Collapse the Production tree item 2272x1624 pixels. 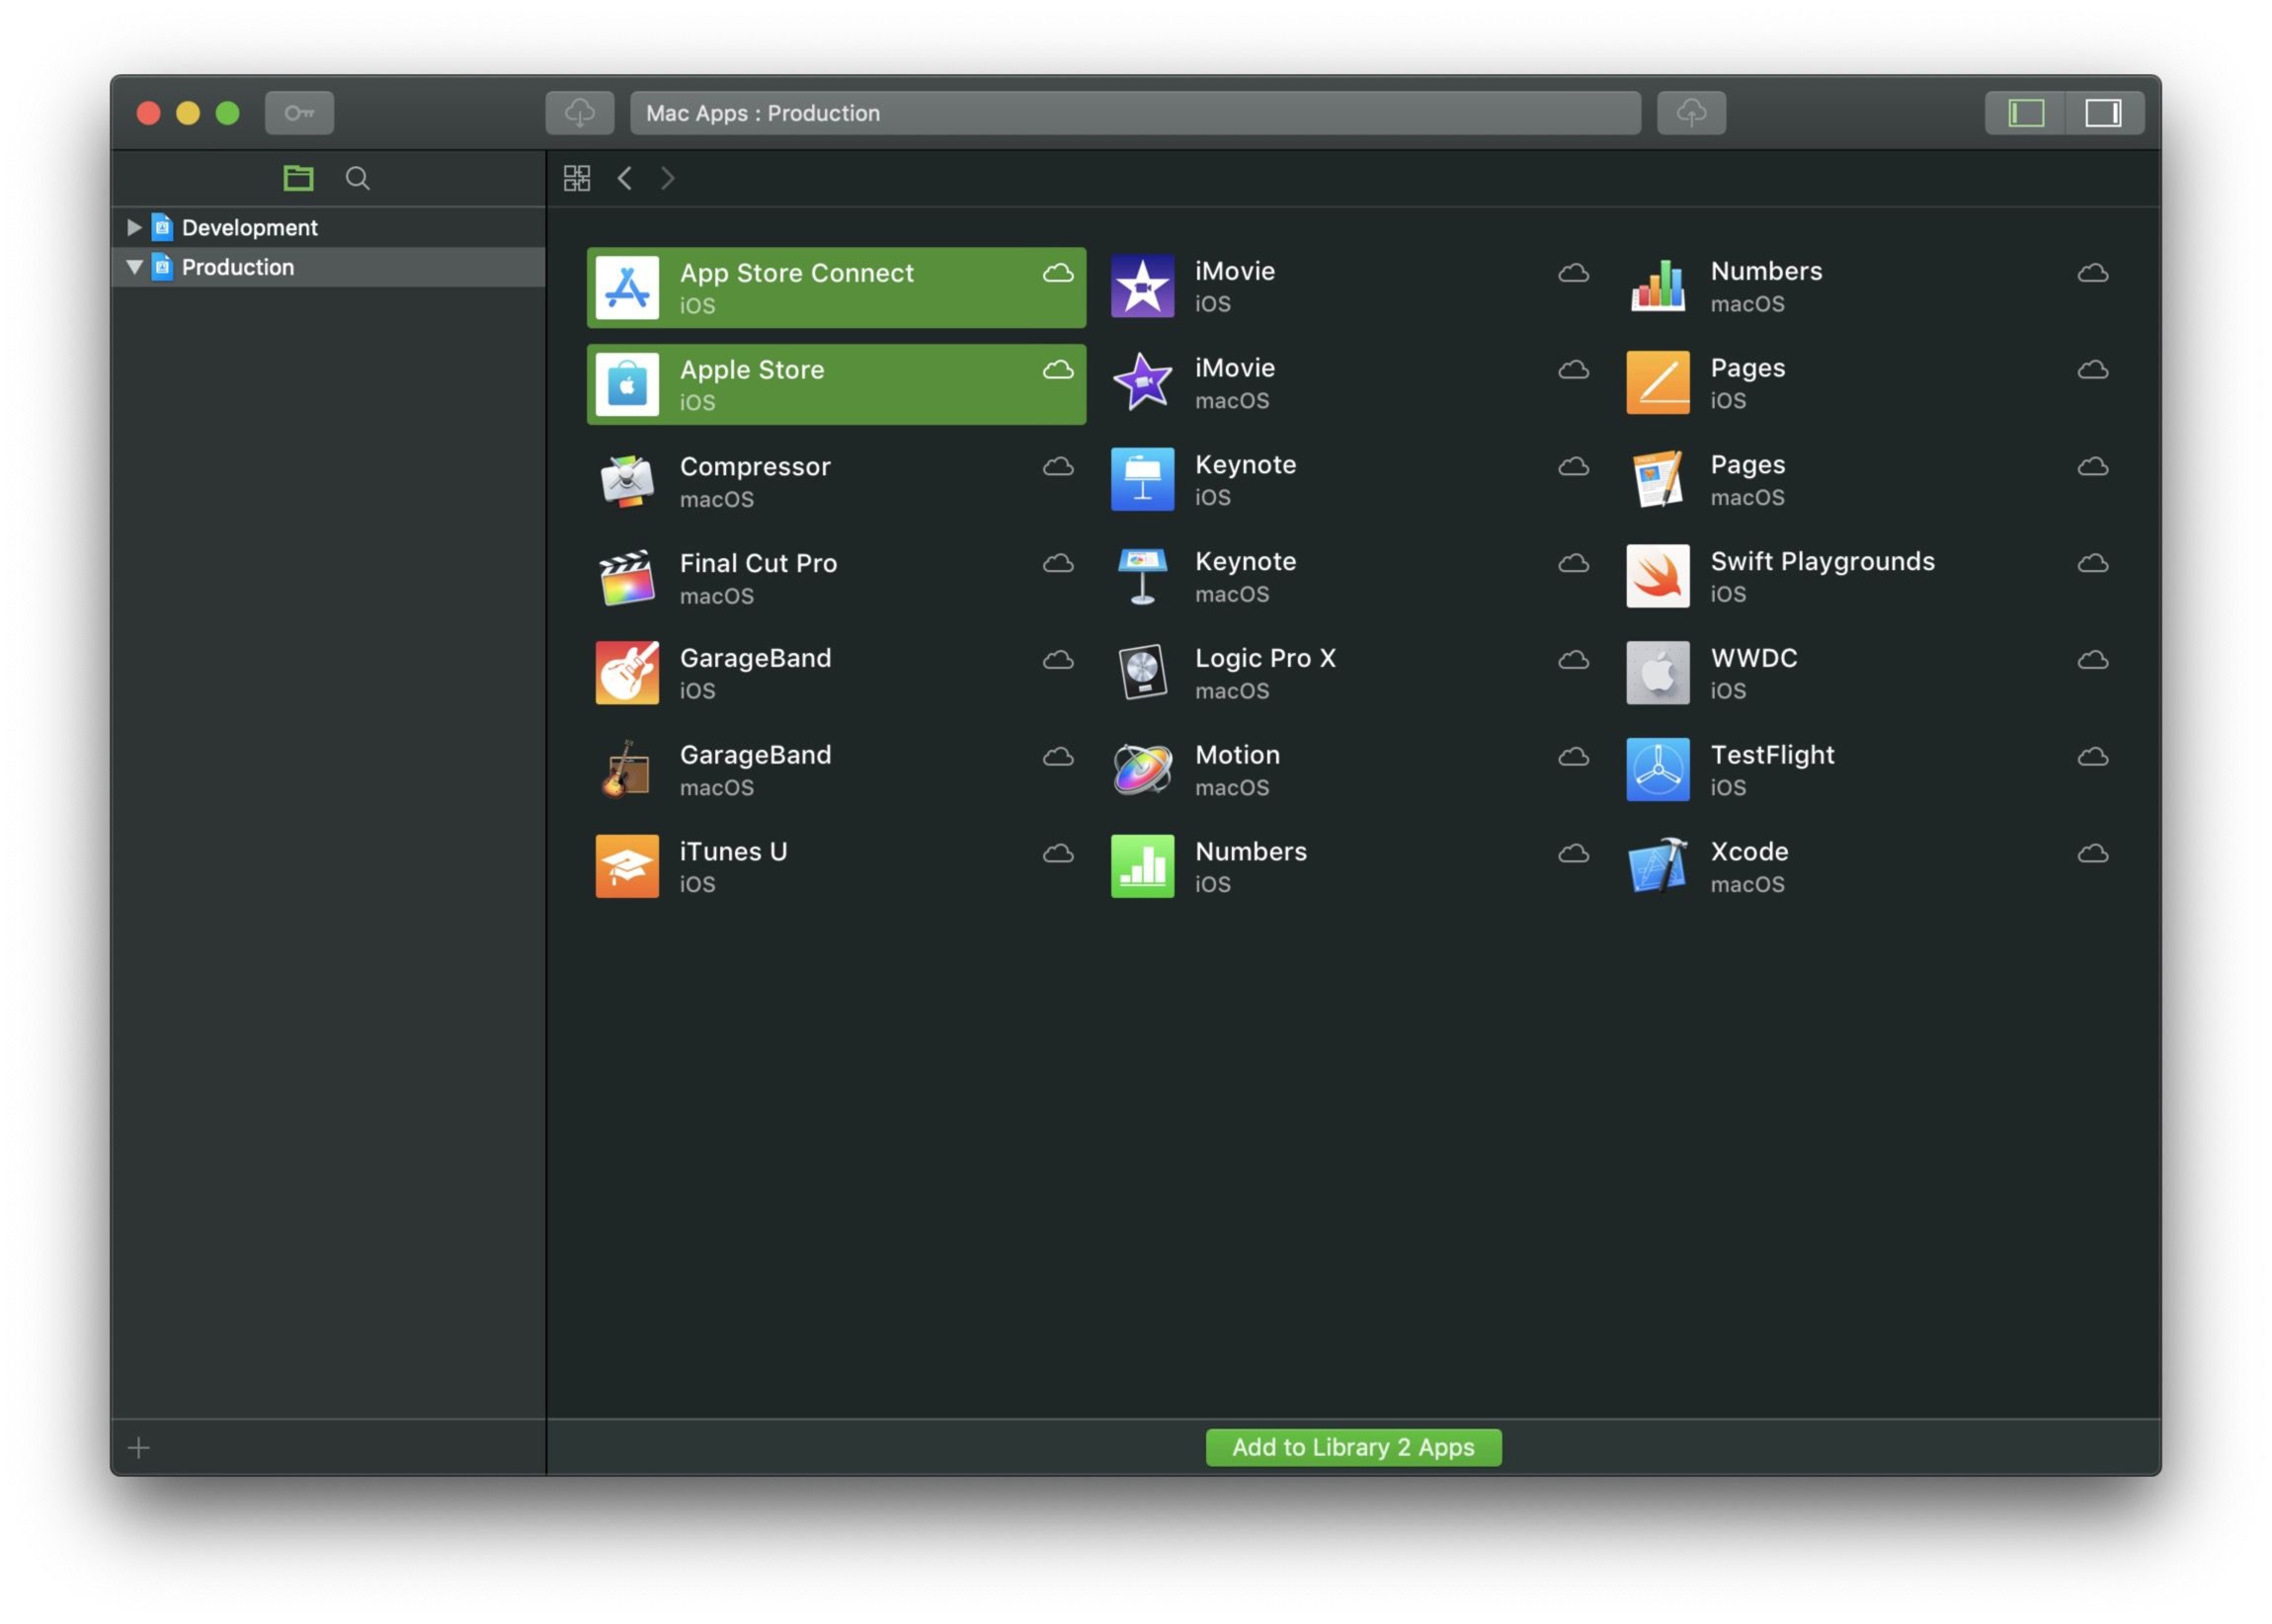point(134,267)
